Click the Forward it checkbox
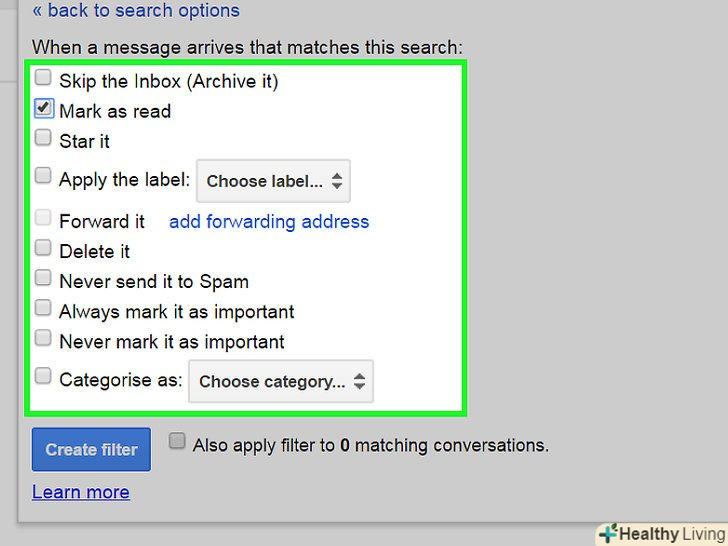The image size is (728, 546). click(x=43, y=218)
